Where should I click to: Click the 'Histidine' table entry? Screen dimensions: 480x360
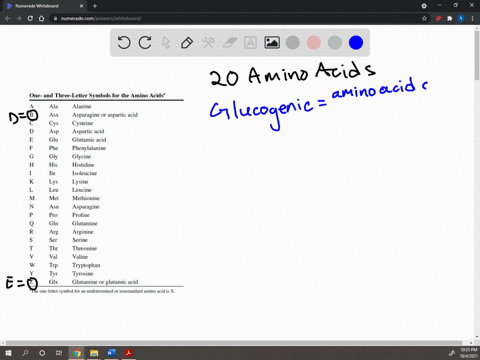[83, 165]
